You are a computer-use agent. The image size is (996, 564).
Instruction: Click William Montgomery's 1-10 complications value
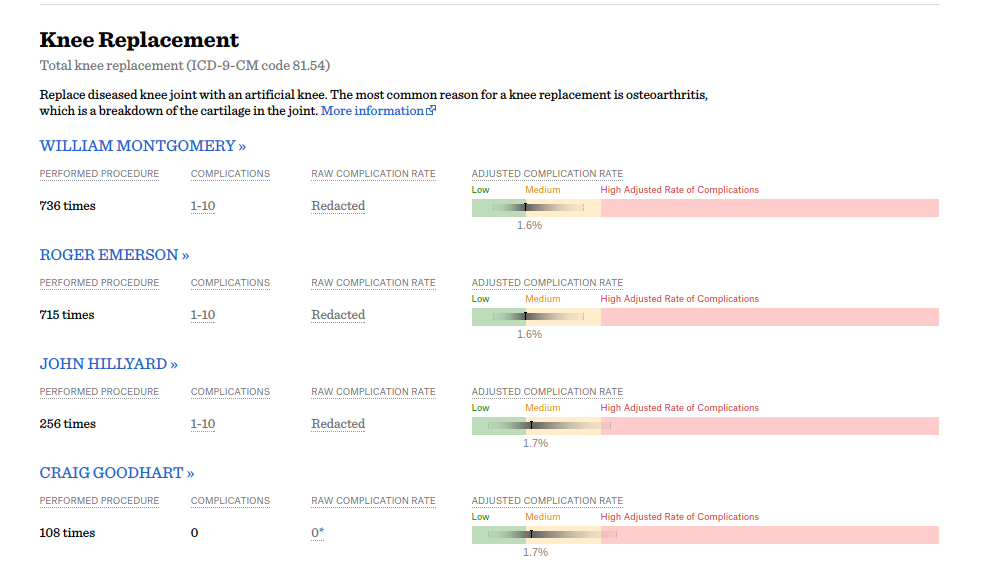coord(203,206)
